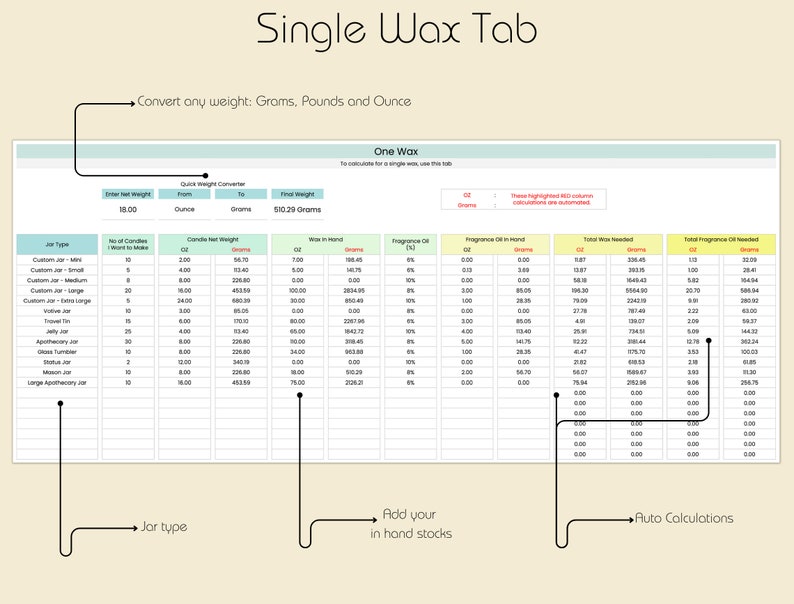Select net weight 680.39 grams cell
The image size is (794, 604).
coord(241,301)
